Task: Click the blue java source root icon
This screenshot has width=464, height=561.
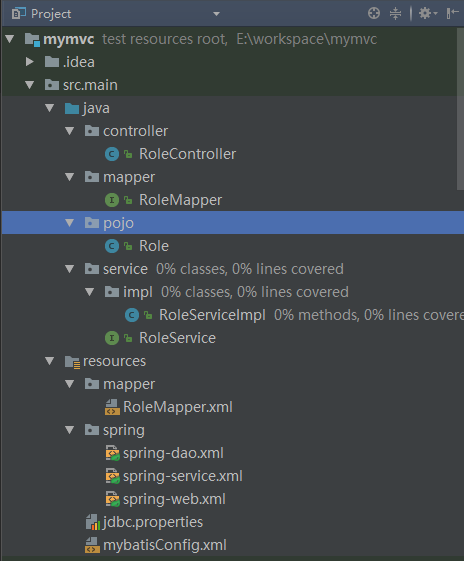Action: (x=72, y=108)
